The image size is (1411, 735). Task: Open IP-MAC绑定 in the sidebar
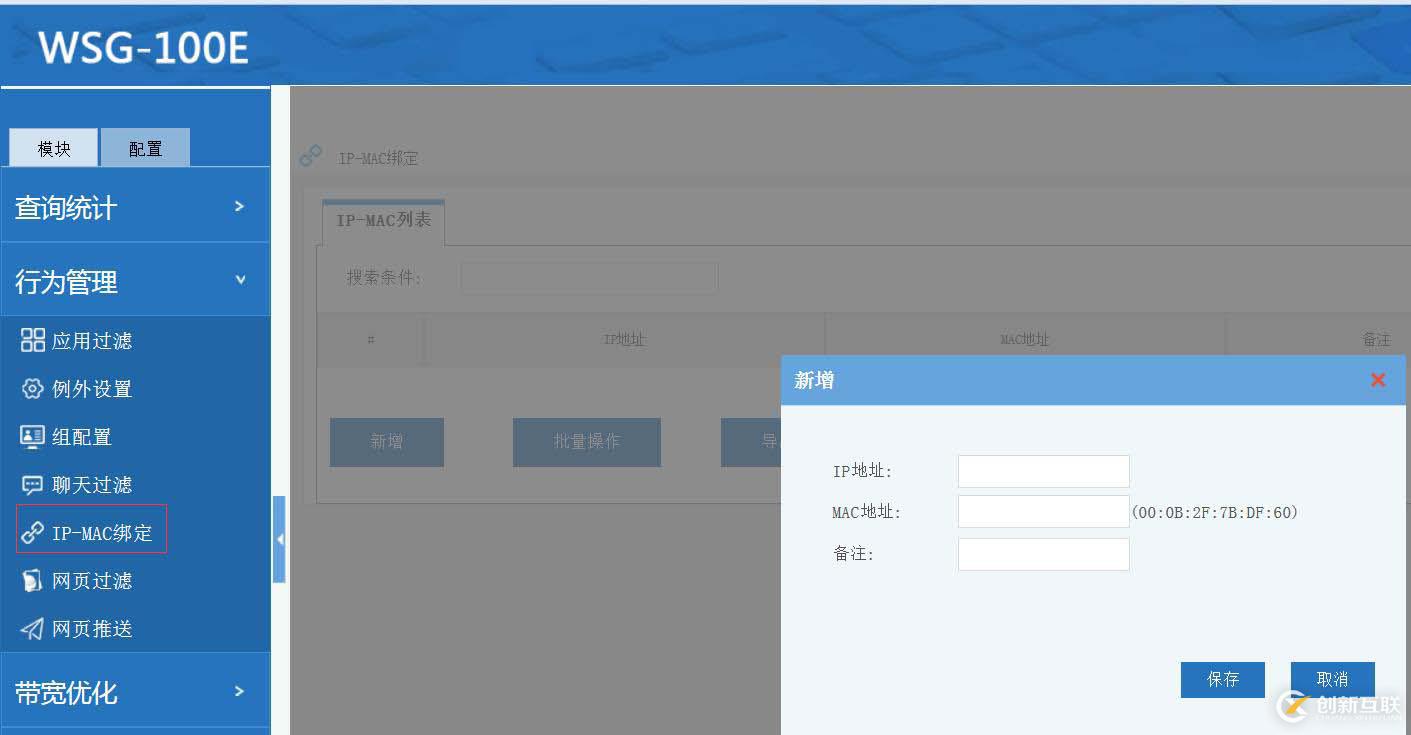(102, 533)
